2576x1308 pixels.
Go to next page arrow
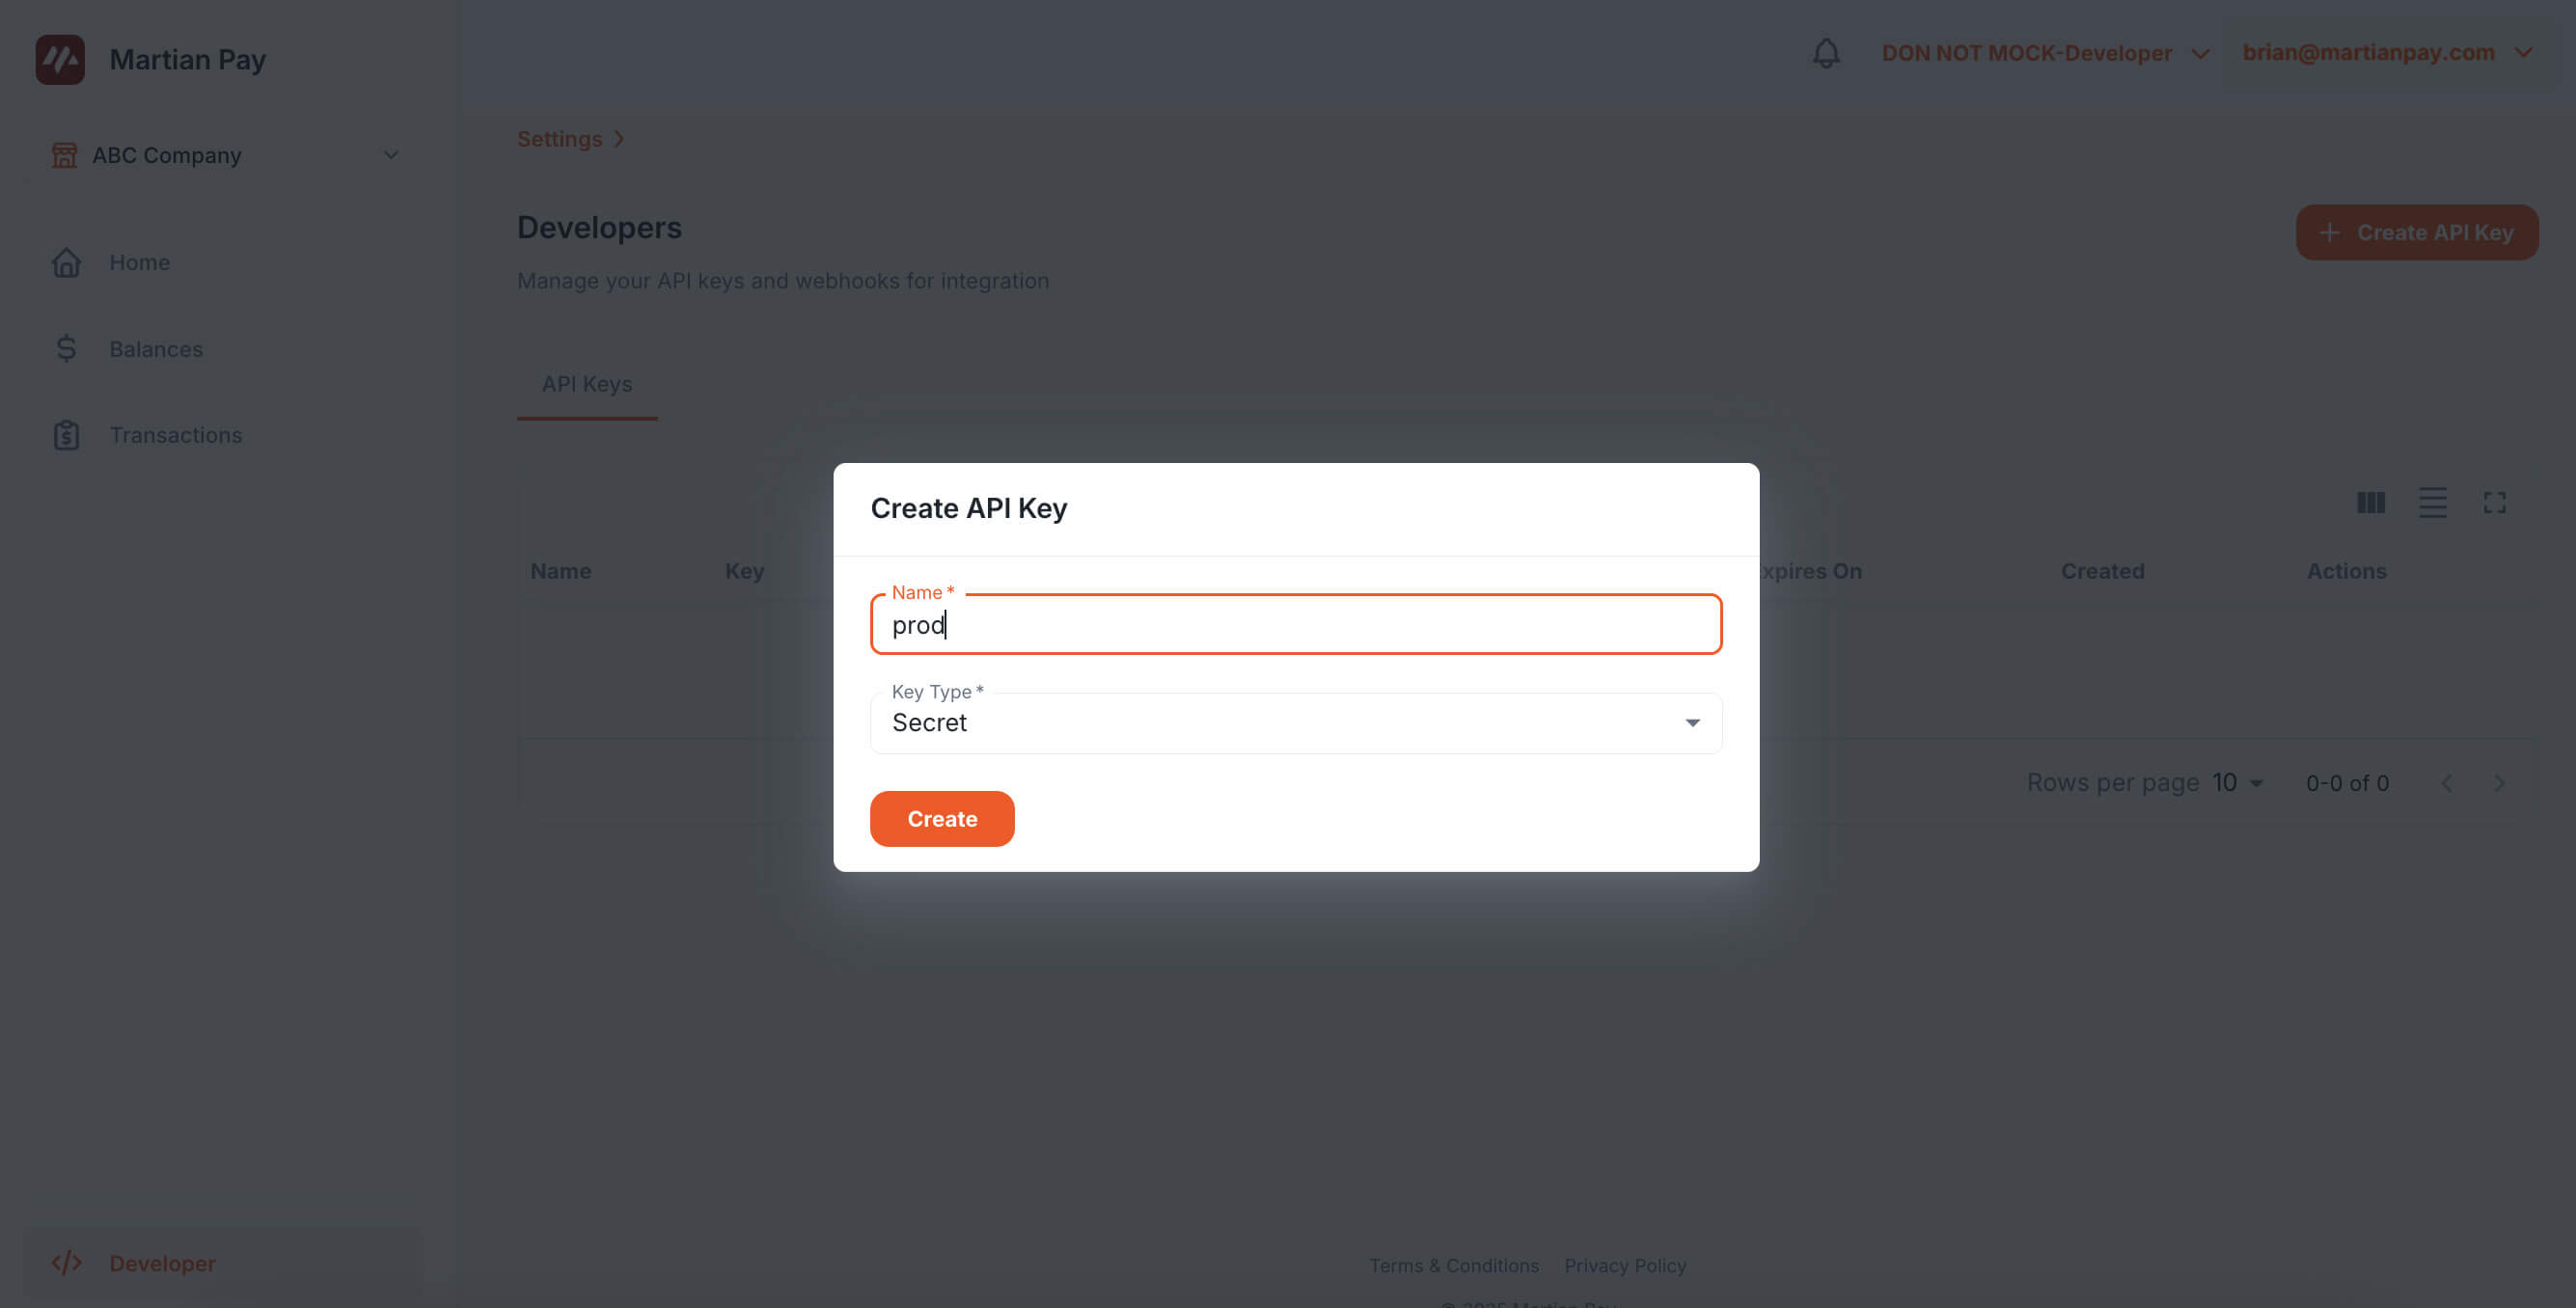(x=2499, y=783)
